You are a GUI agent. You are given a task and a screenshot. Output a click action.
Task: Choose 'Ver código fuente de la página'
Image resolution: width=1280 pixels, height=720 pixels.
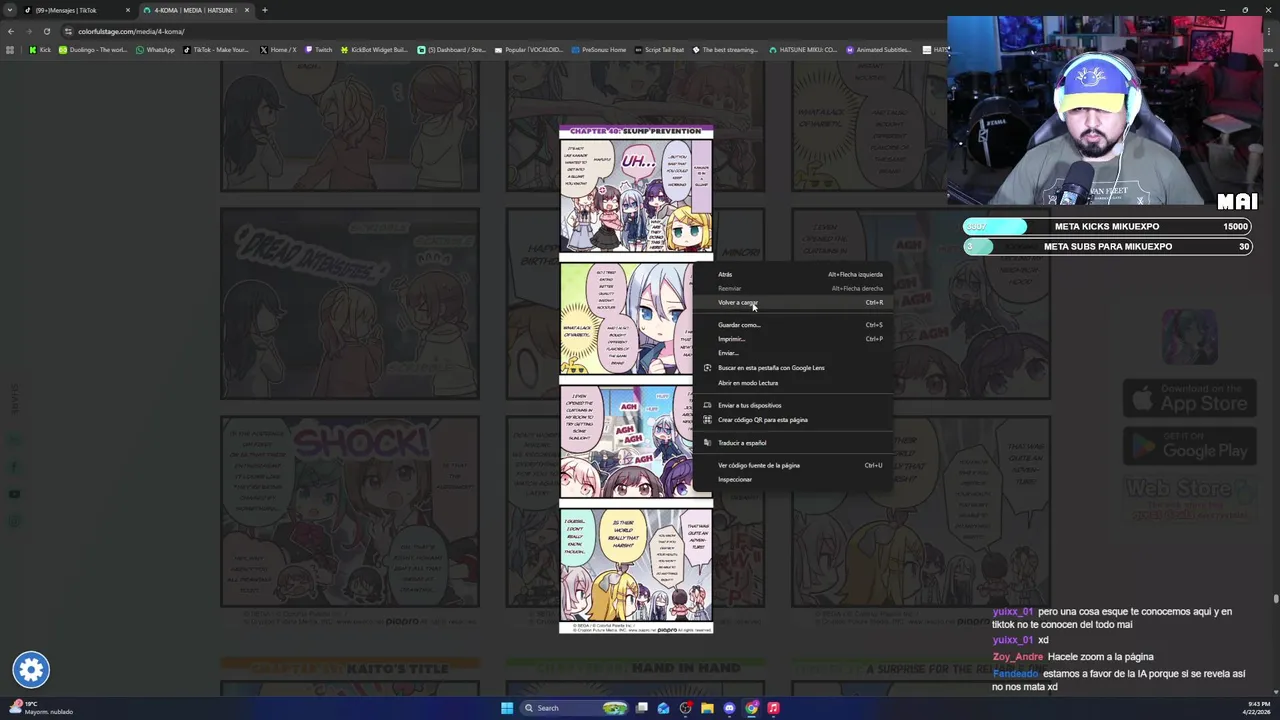[x=794, y=465]
